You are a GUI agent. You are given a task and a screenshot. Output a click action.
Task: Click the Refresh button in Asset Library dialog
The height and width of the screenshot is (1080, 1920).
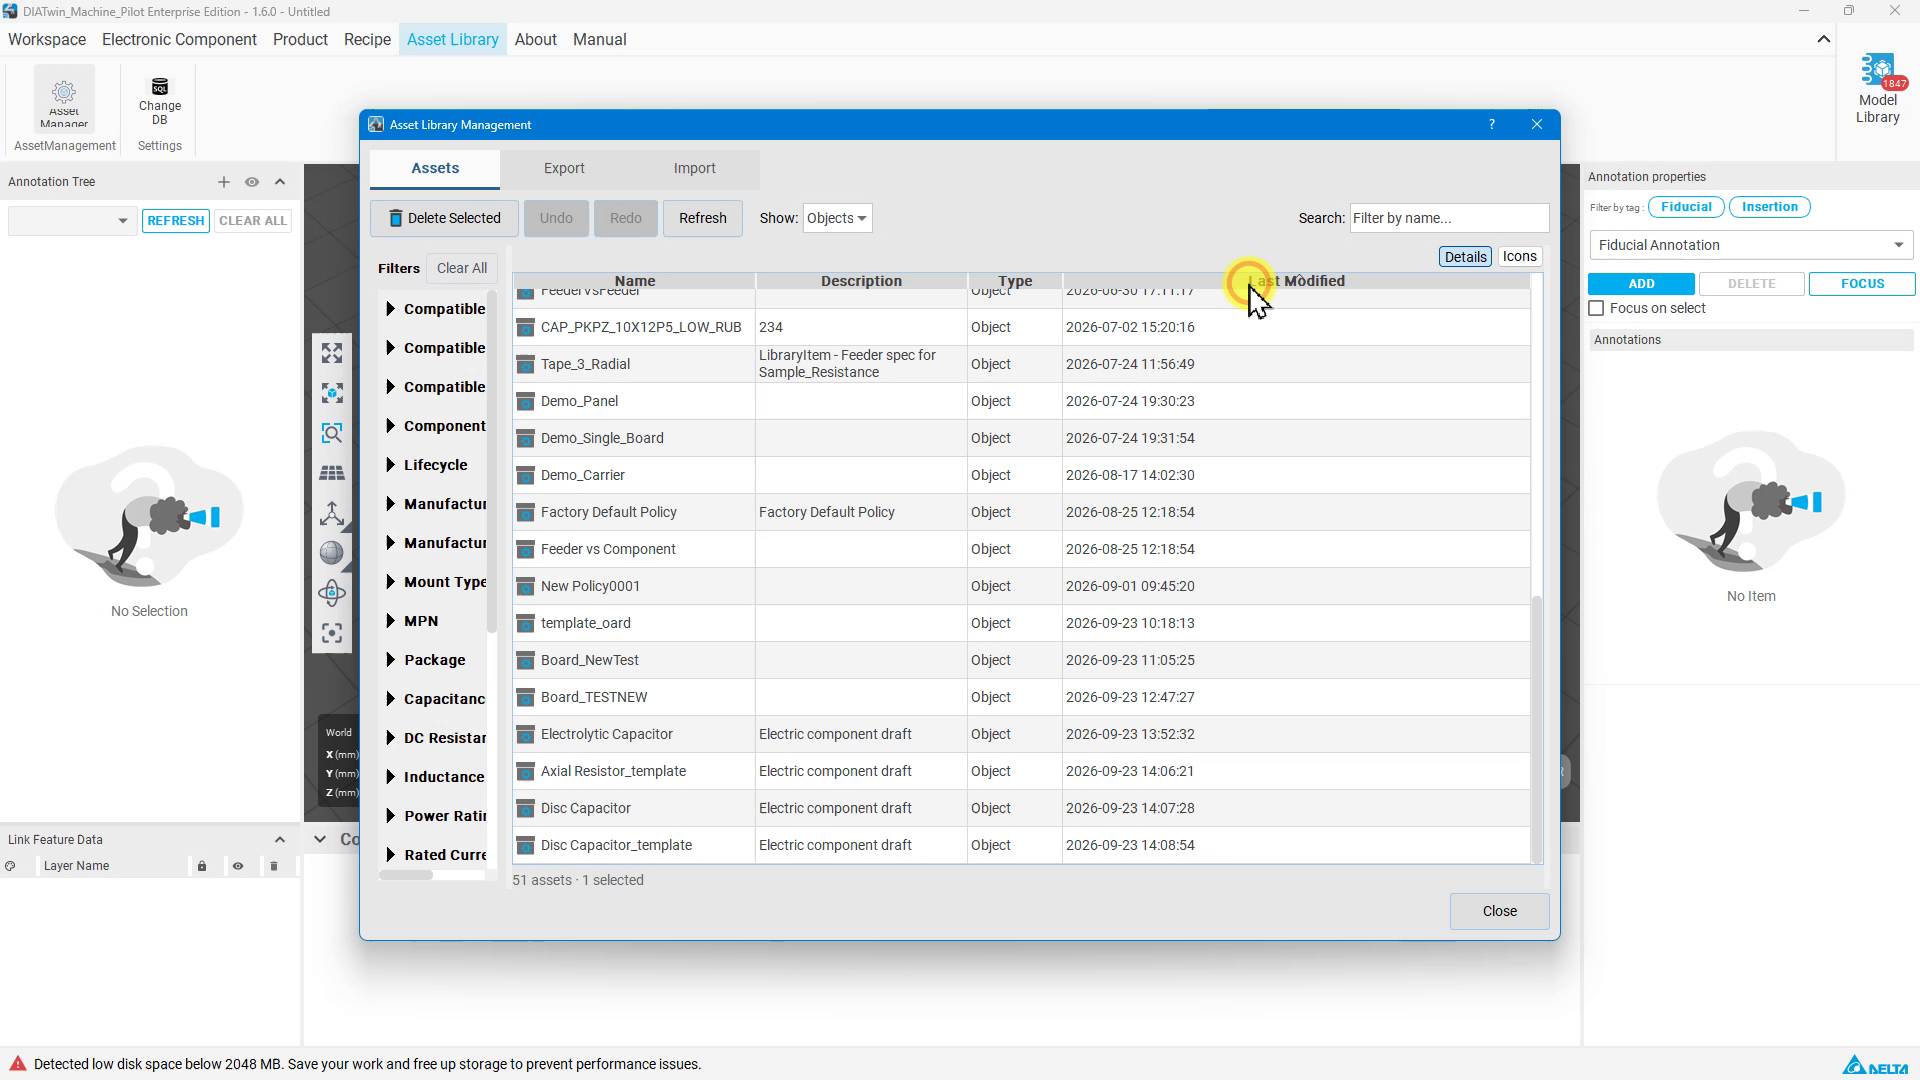(702, 219)
